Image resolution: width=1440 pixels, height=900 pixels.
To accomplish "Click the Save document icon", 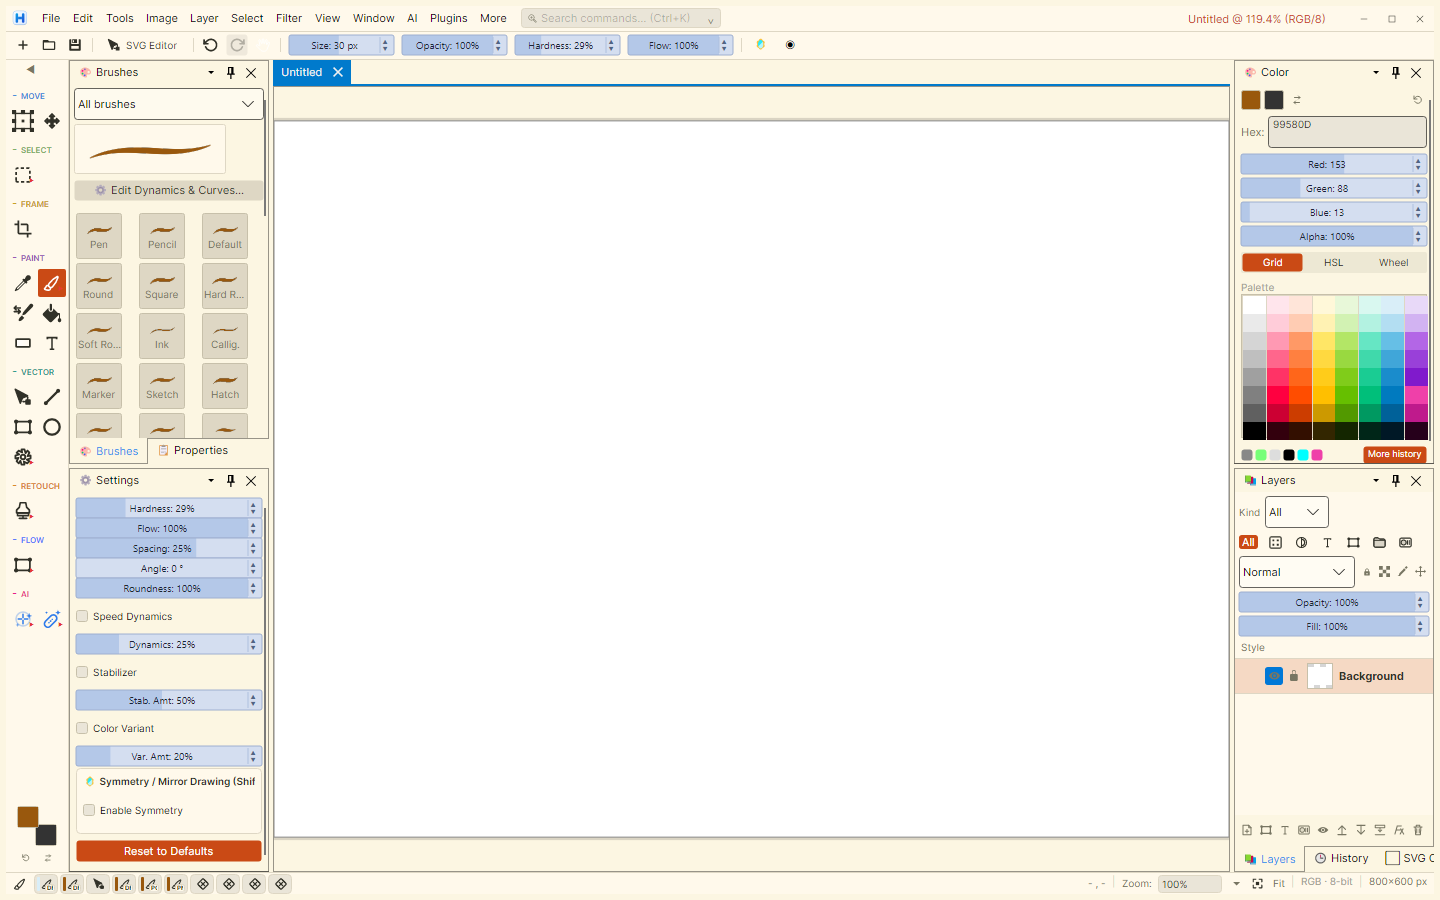I will 75,45.
